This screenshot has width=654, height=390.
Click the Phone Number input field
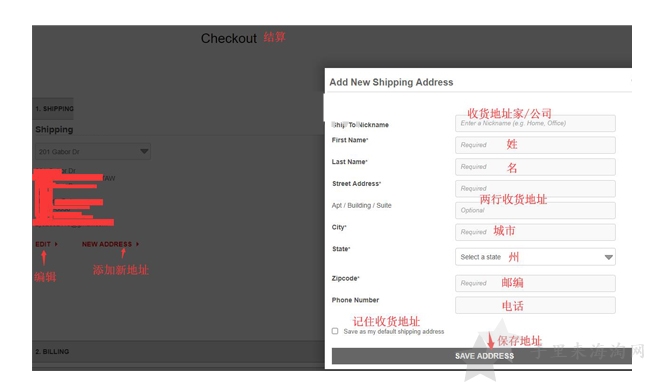click(535, 305)
